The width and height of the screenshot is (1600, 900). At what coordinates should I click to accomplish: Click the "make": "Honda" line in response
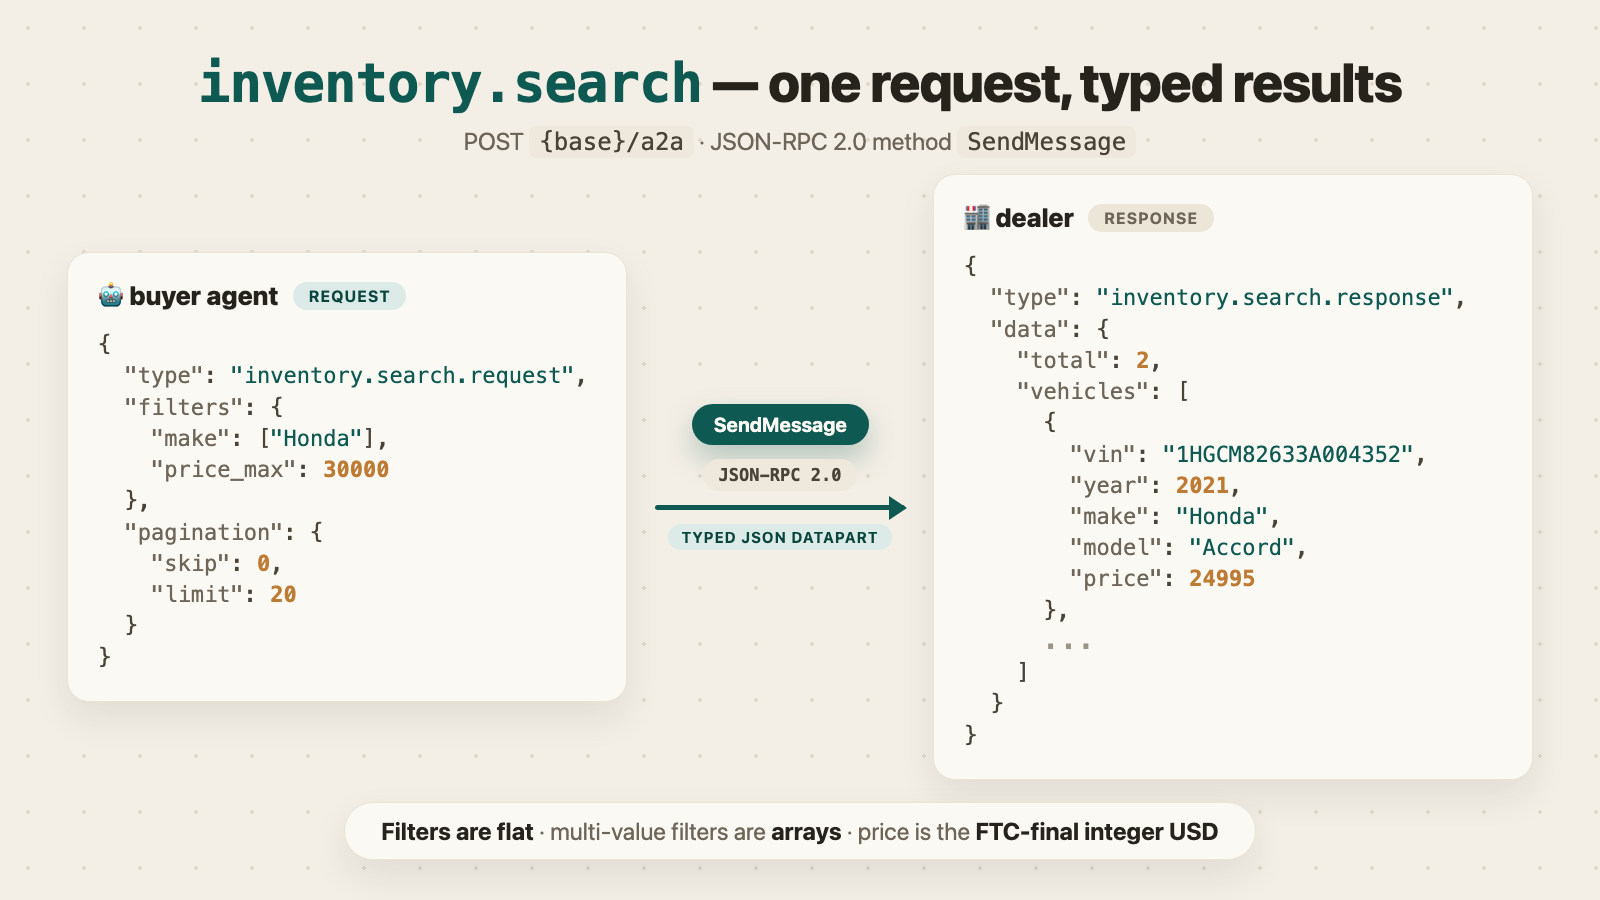pyautogui.click(x=1175, y=516)
